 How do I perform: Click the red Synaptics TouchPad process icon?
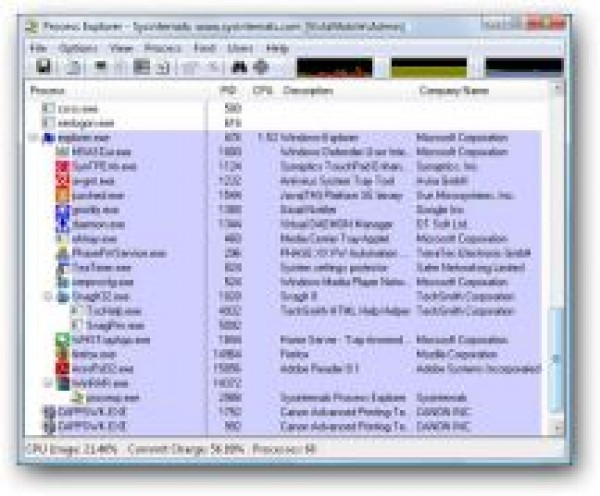63,166
